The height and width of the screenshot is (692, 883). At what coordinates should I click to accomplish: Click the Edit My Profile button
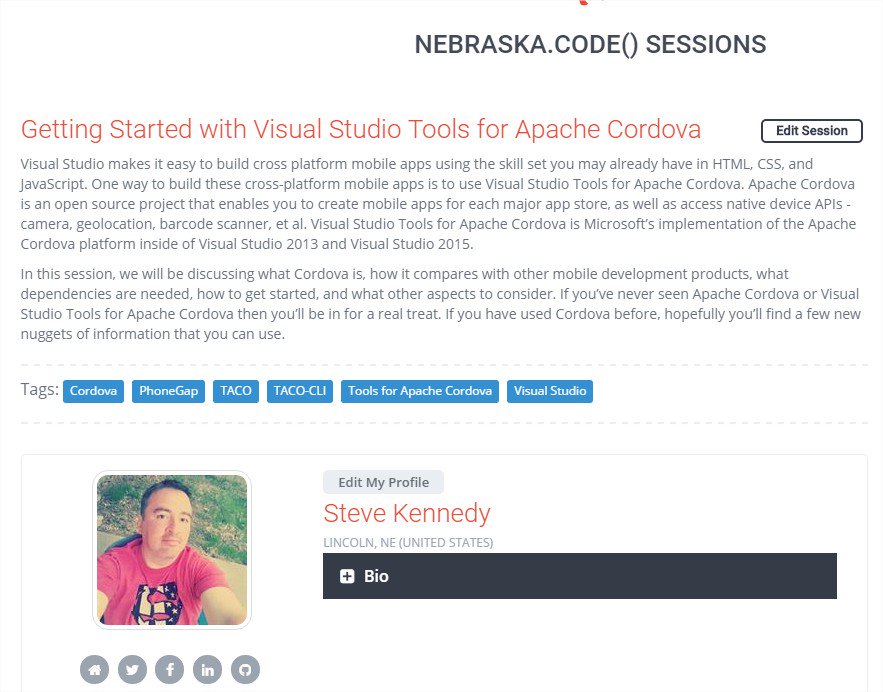click(x=383, y=482)
